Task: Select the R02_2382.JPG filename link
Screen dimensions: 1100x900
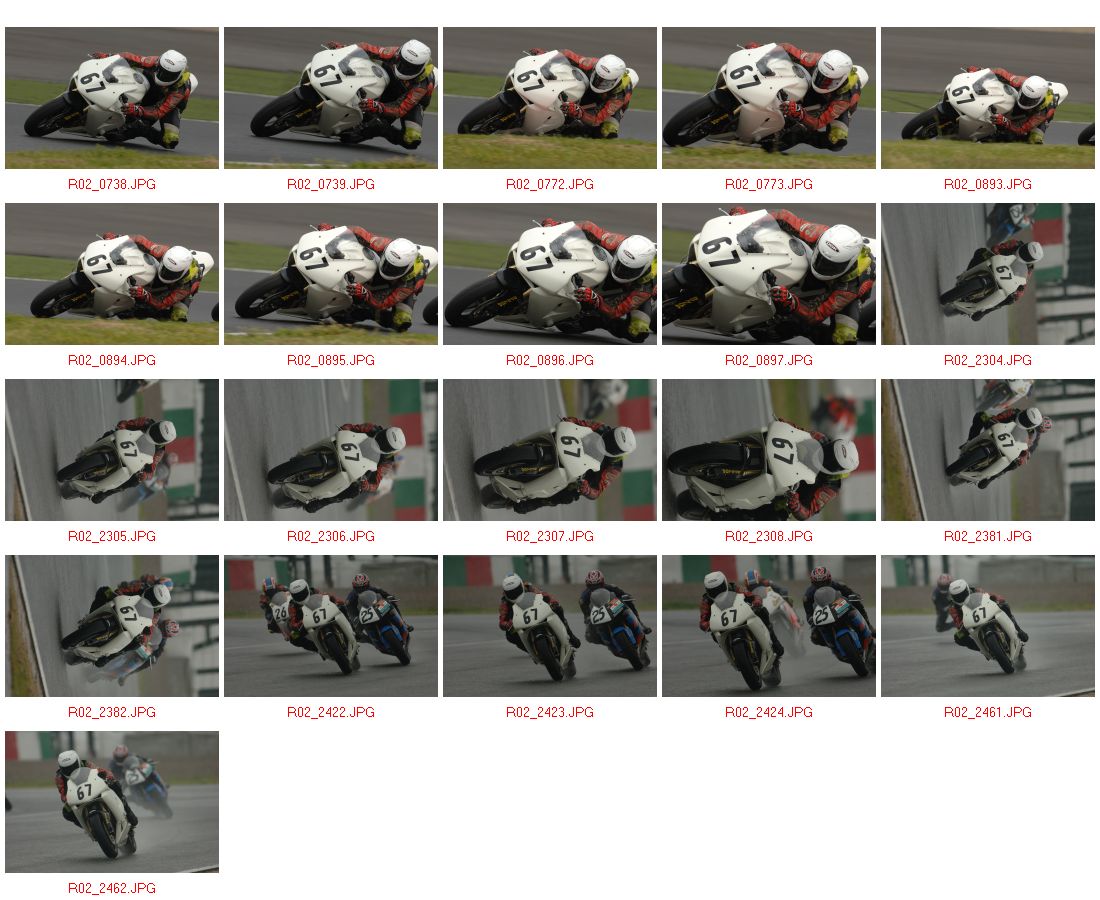Action: pos(112,713)
